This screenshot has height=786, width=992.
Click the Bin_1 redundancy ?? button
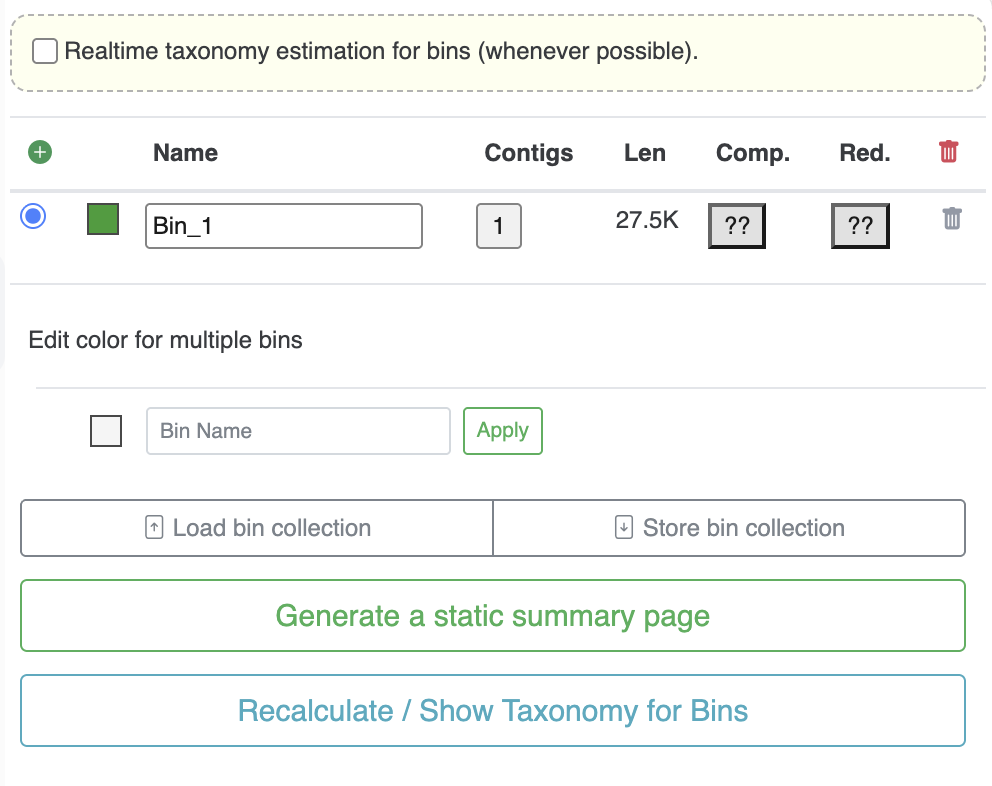860,226
